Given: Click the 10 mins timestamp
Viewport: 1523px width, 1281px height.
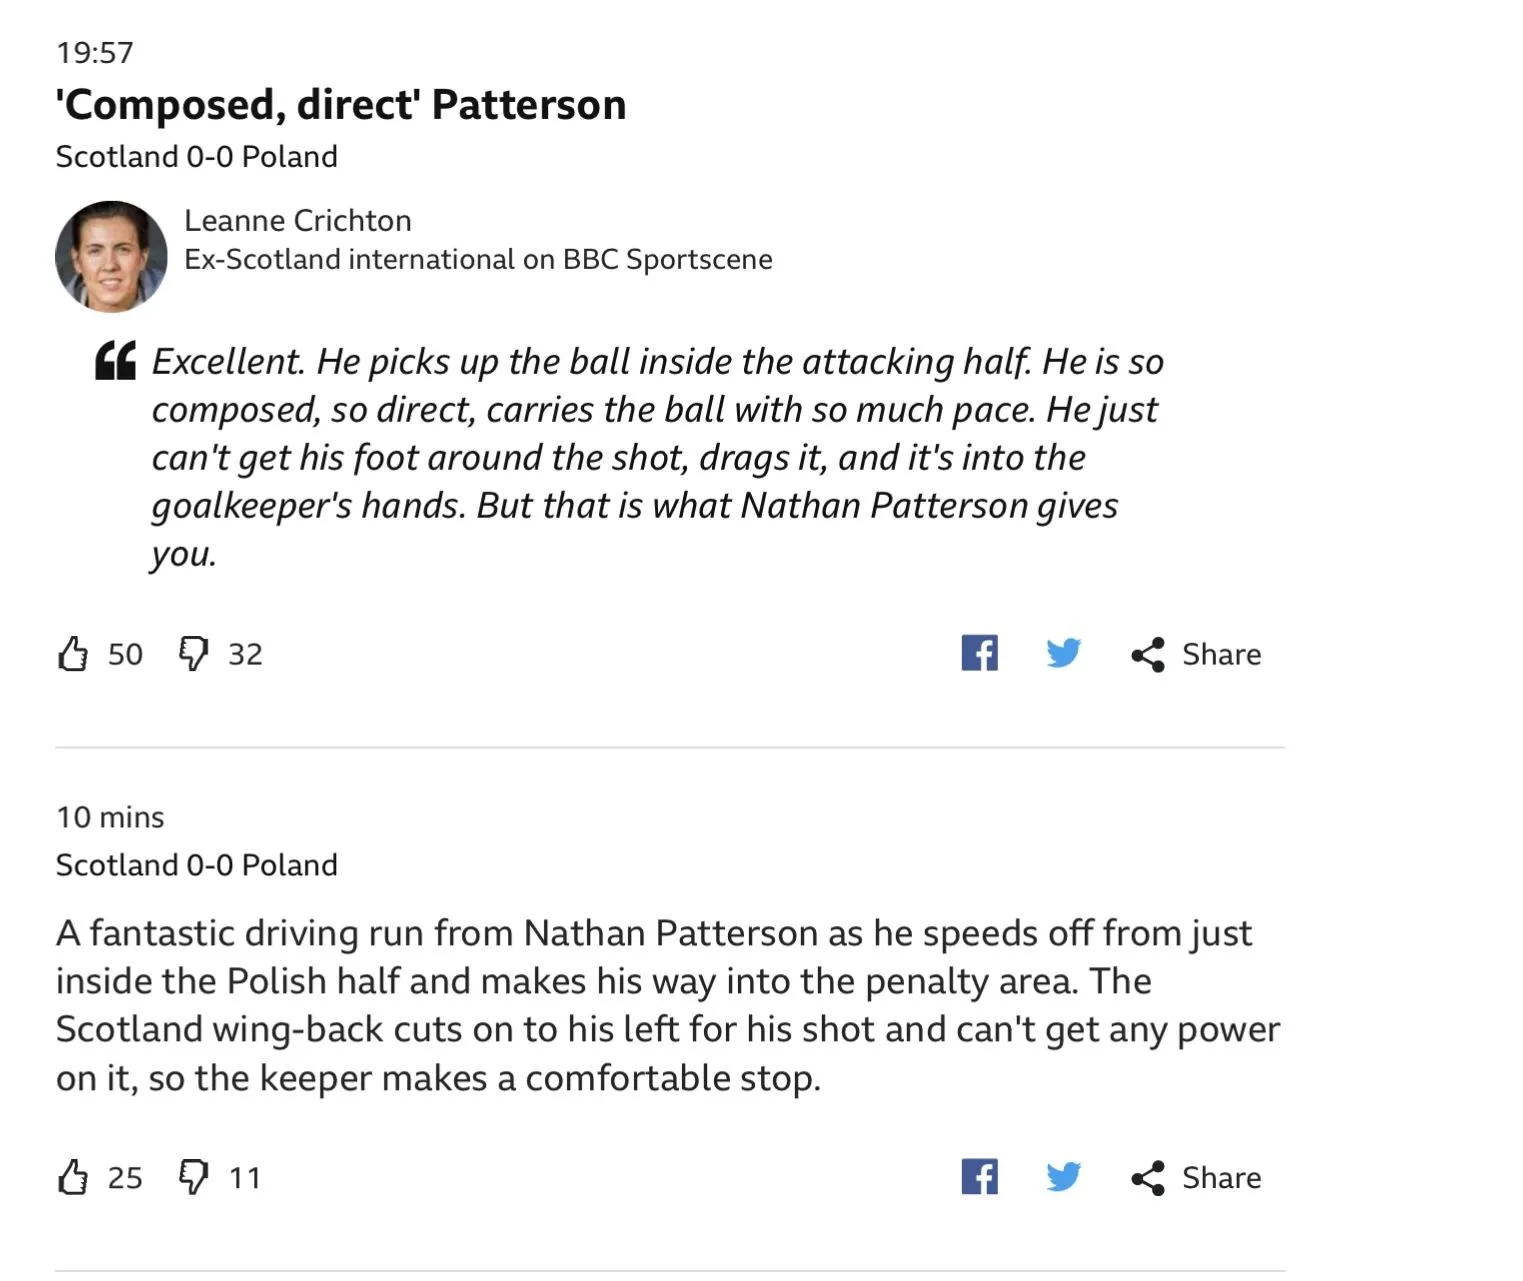Looking at the screenshot, I should click(x=110, y=817).
